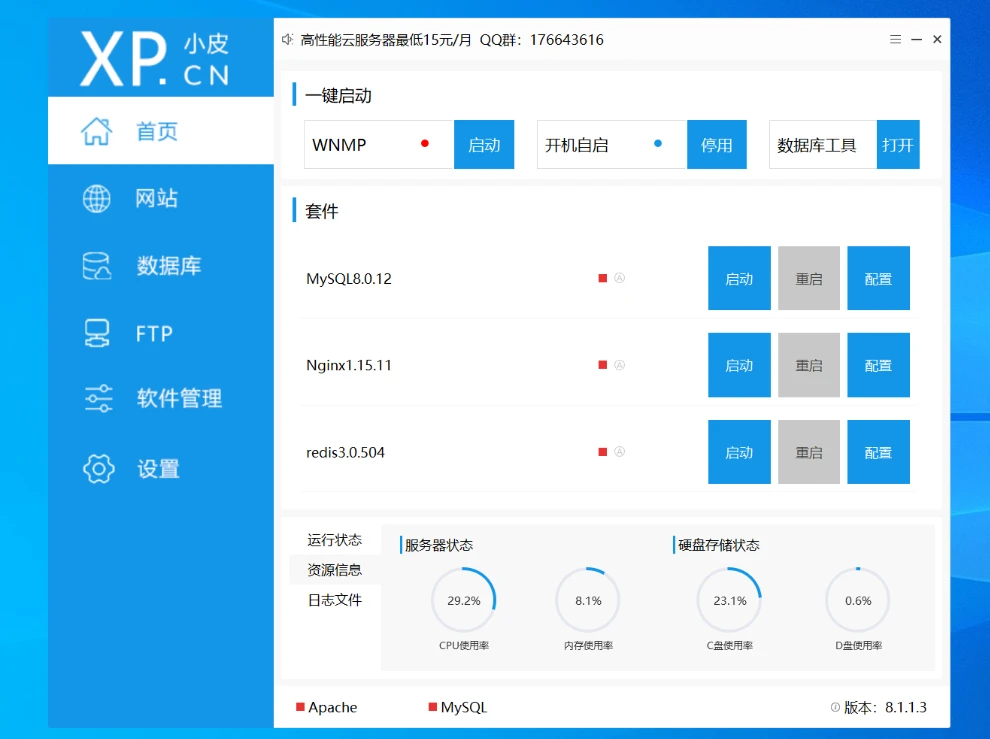The height and width of the screenshot is (739, 990).
Task: Click the FTP server icon
Action: pyautogui.click(x=97, y=333)
